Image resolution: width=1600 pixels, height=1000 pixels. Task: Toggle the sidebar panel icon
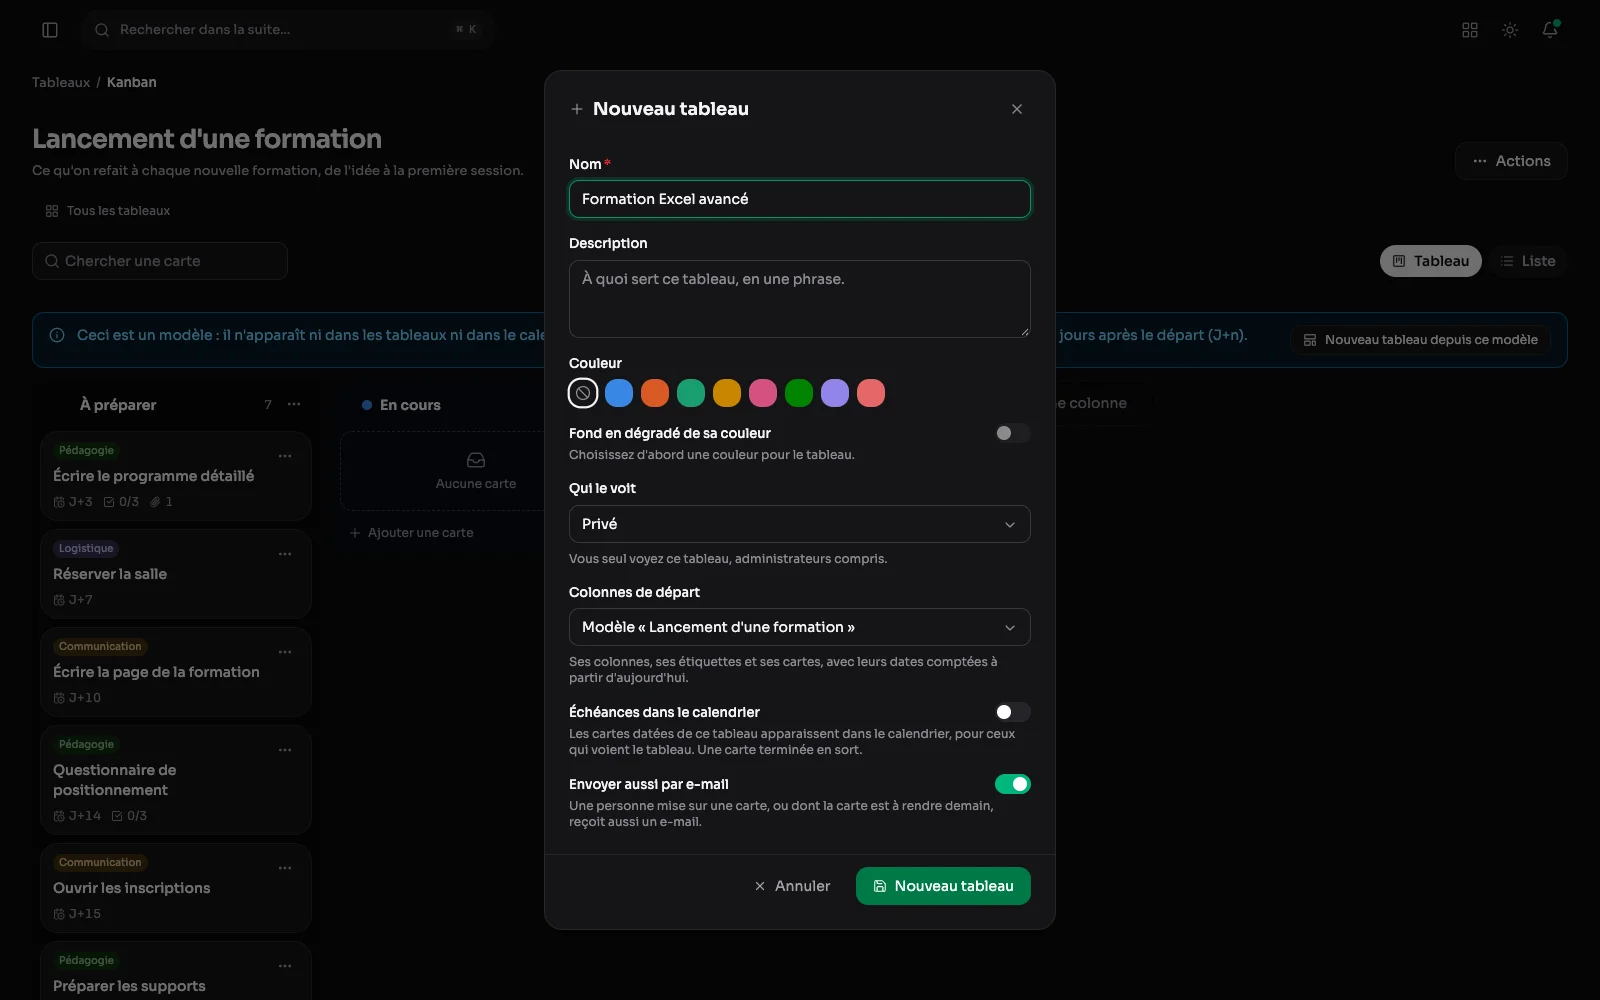[x=50, y=30]
